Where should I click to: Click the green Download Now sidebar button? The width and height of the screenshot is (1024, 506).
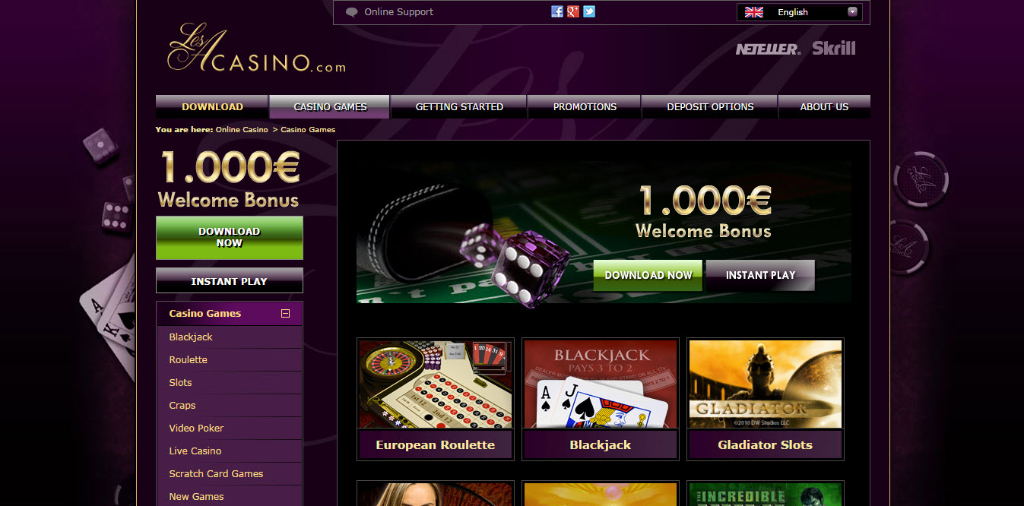tap(229, 238)
